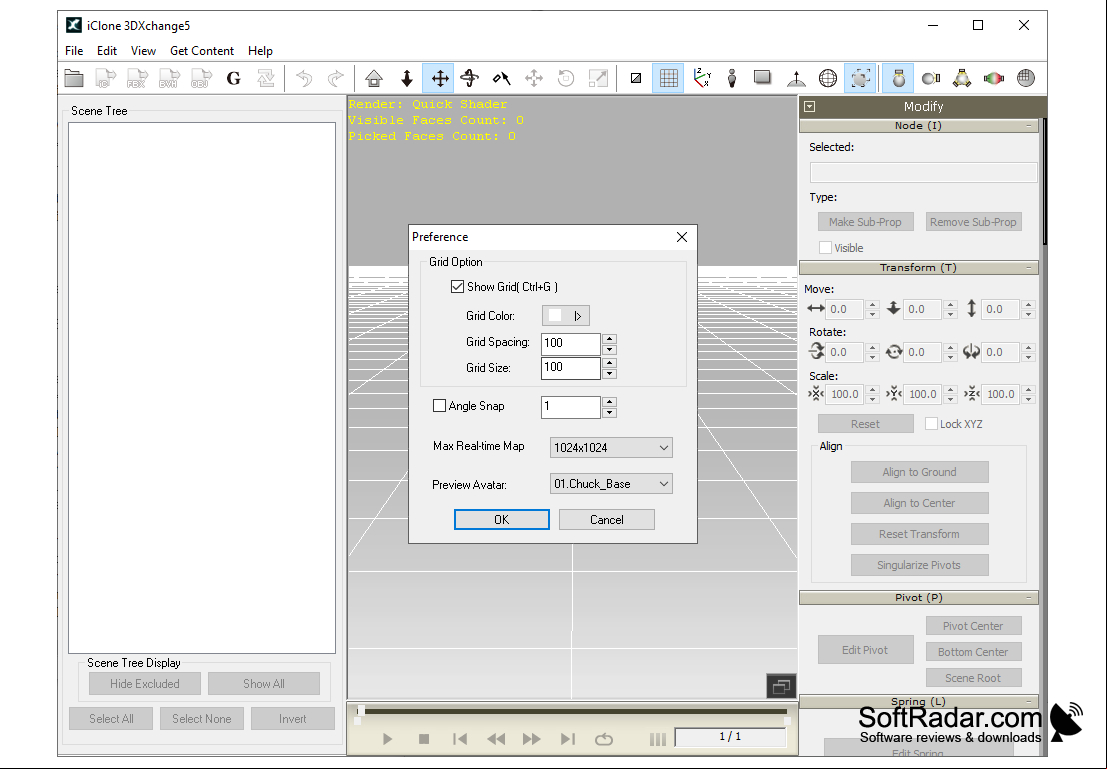Enable the Lock XYZ checkbox
The image size is (1107, 769).
click(932, 424)
